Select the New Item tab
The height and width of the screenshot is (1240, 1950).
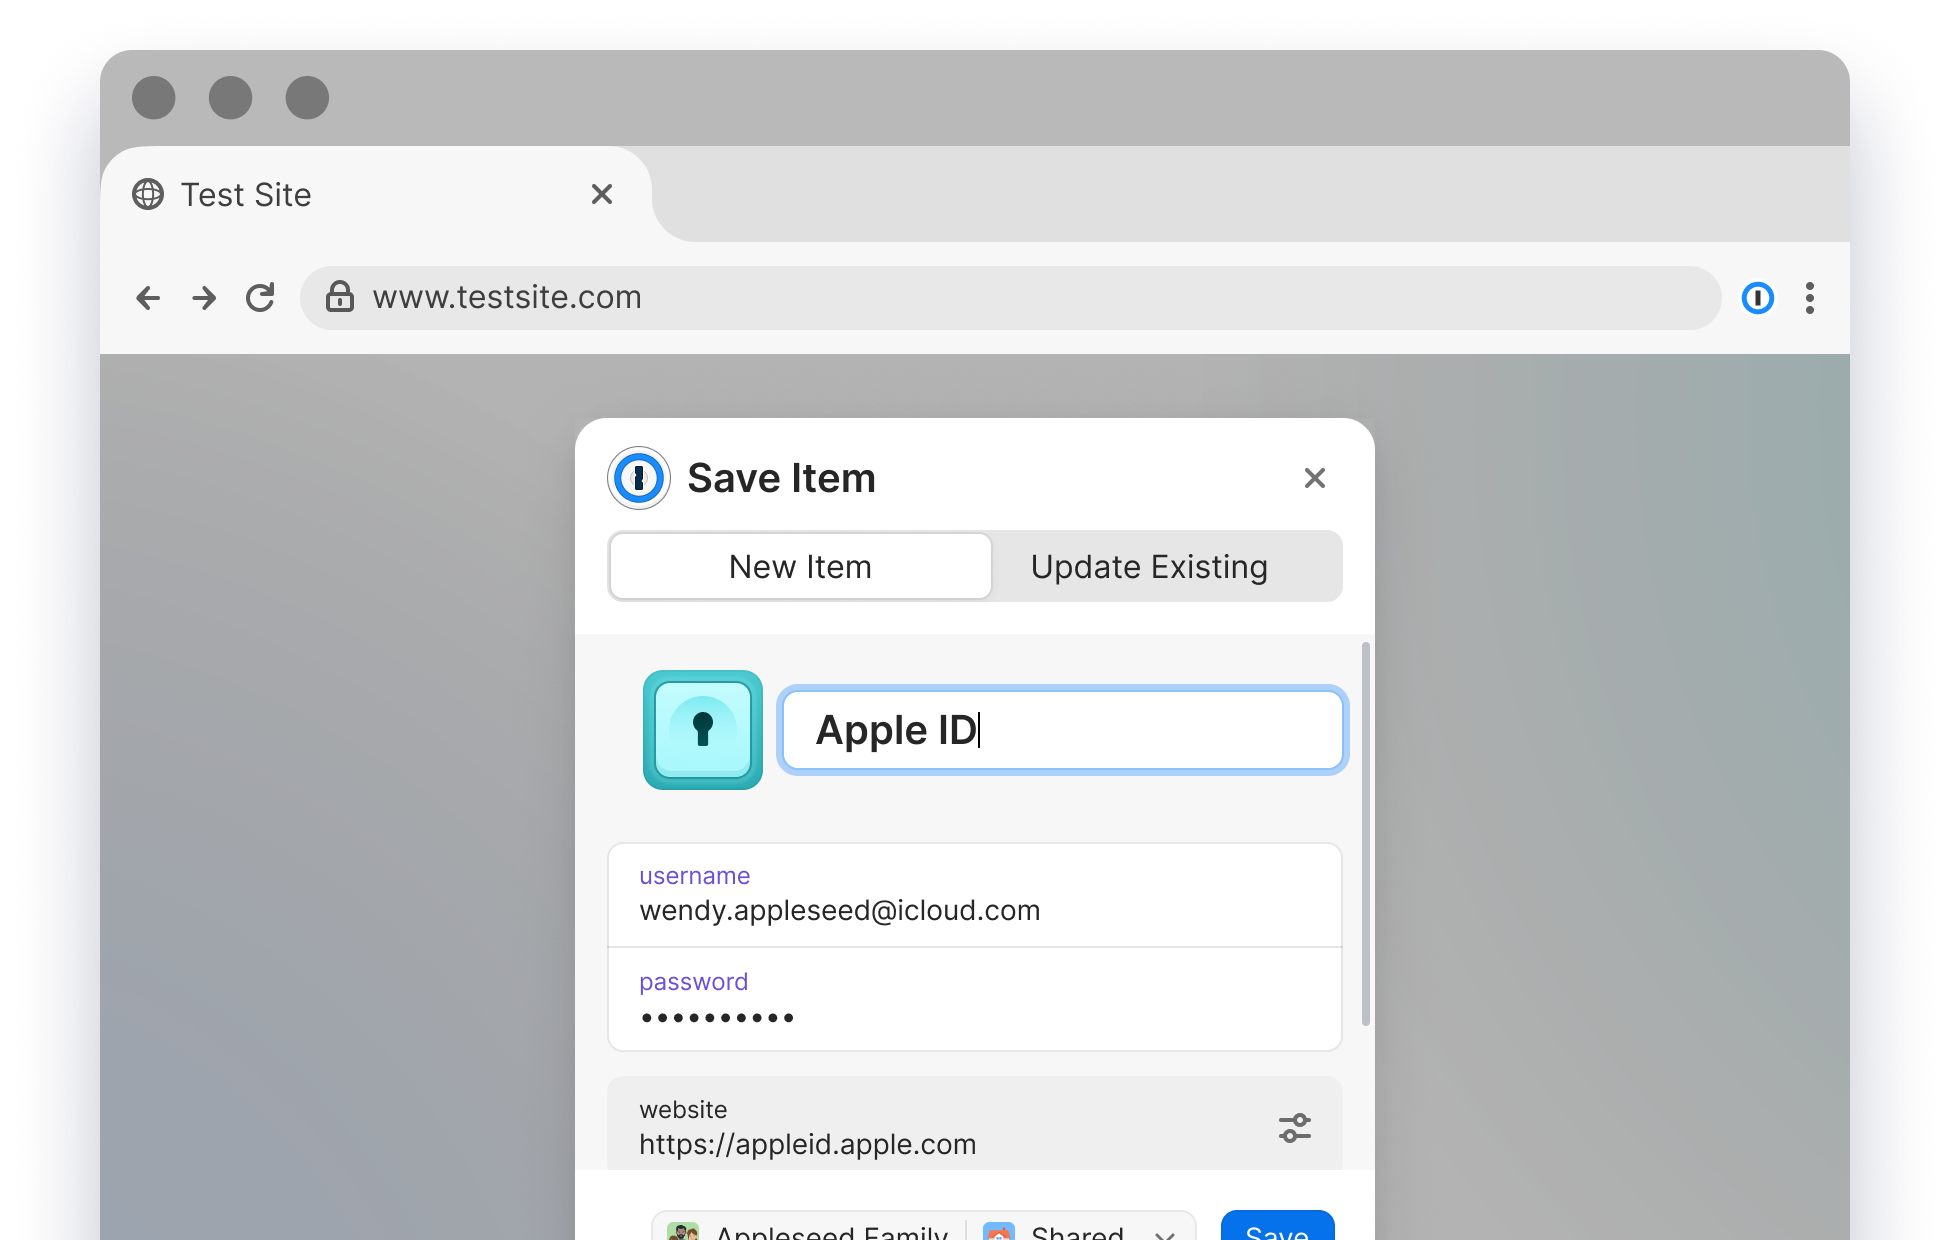[800, 567]
